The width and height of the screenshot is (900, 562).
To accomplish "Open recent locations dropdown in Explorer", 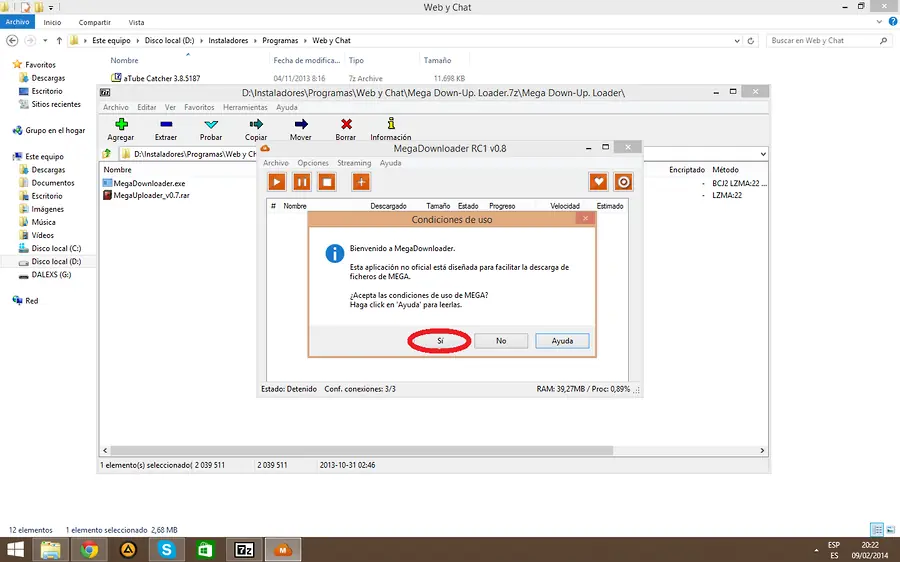I will (x=45, y=41).
